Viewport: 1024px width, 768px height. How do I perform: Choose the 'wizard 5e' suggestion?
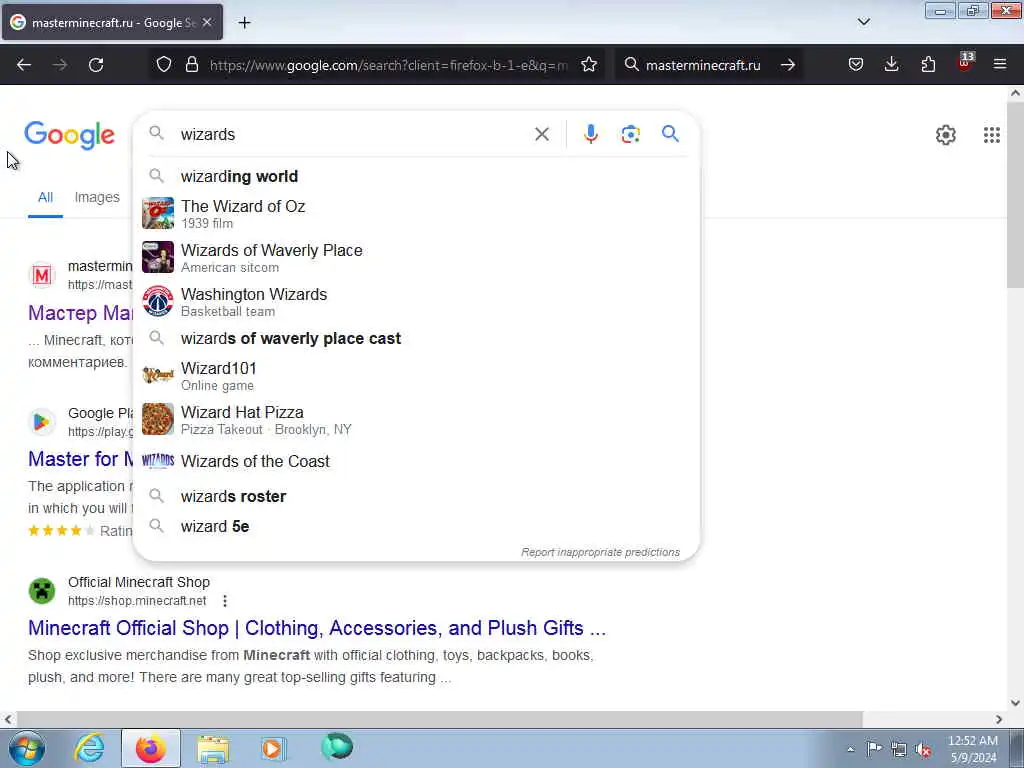pyautogui.click(x=416, y=526)
